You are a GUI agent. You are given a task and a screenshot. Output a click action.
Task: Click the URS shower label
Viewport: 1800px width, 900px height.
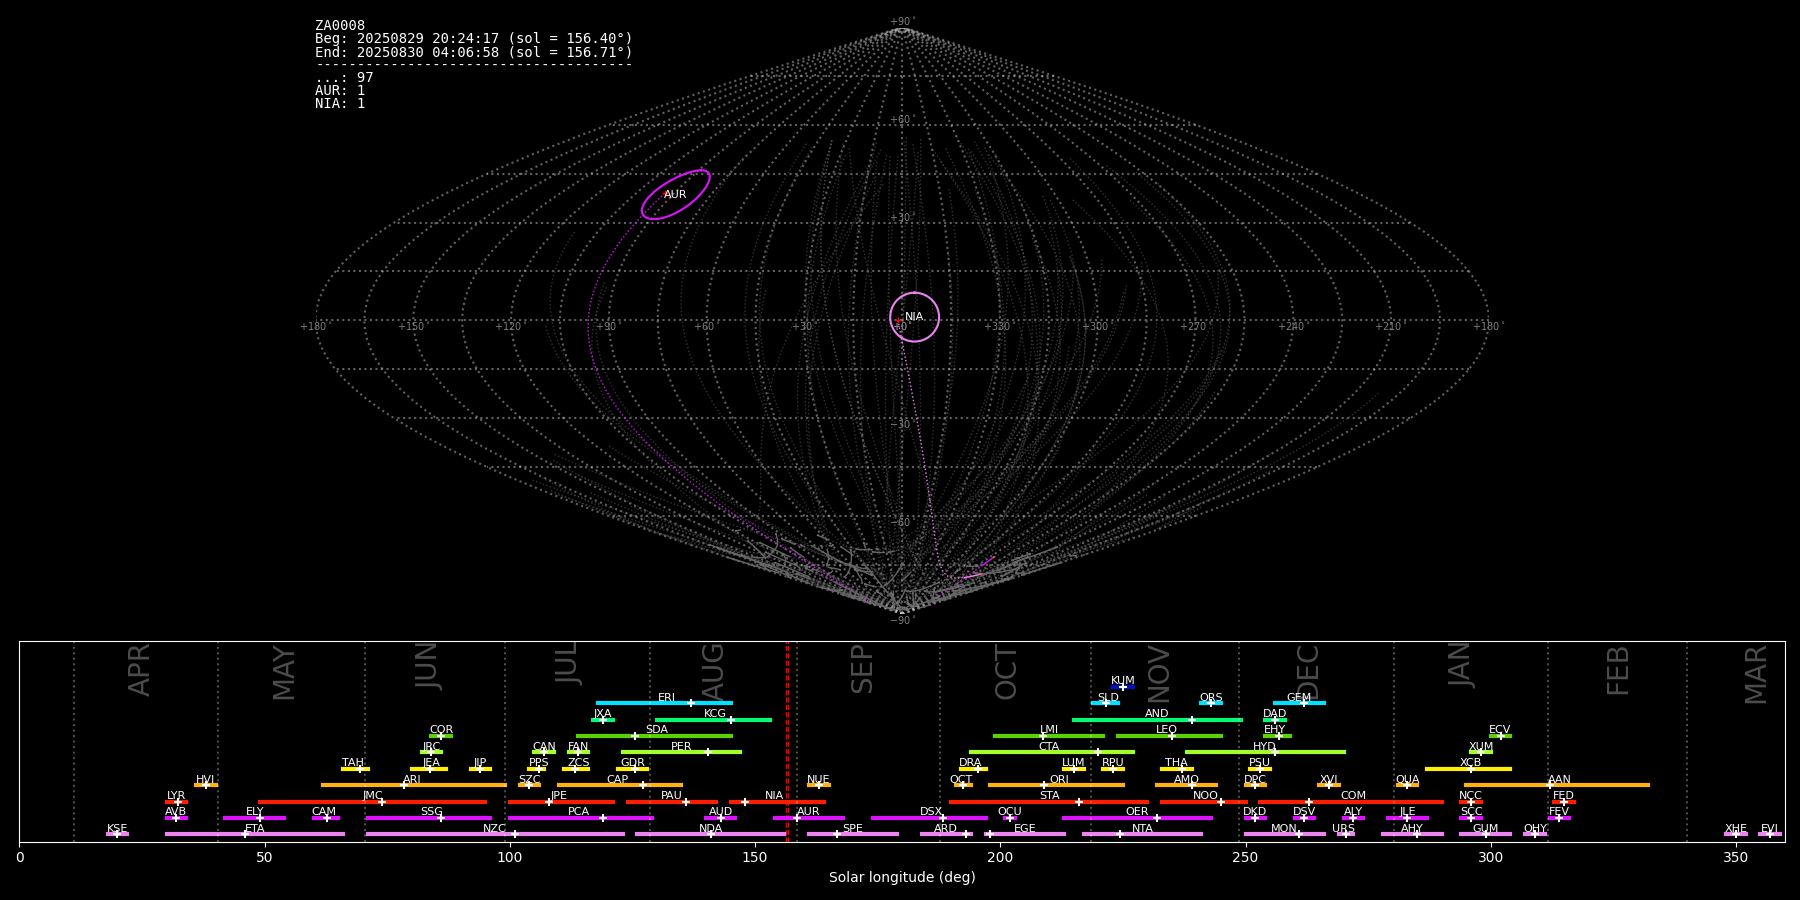1343,829
